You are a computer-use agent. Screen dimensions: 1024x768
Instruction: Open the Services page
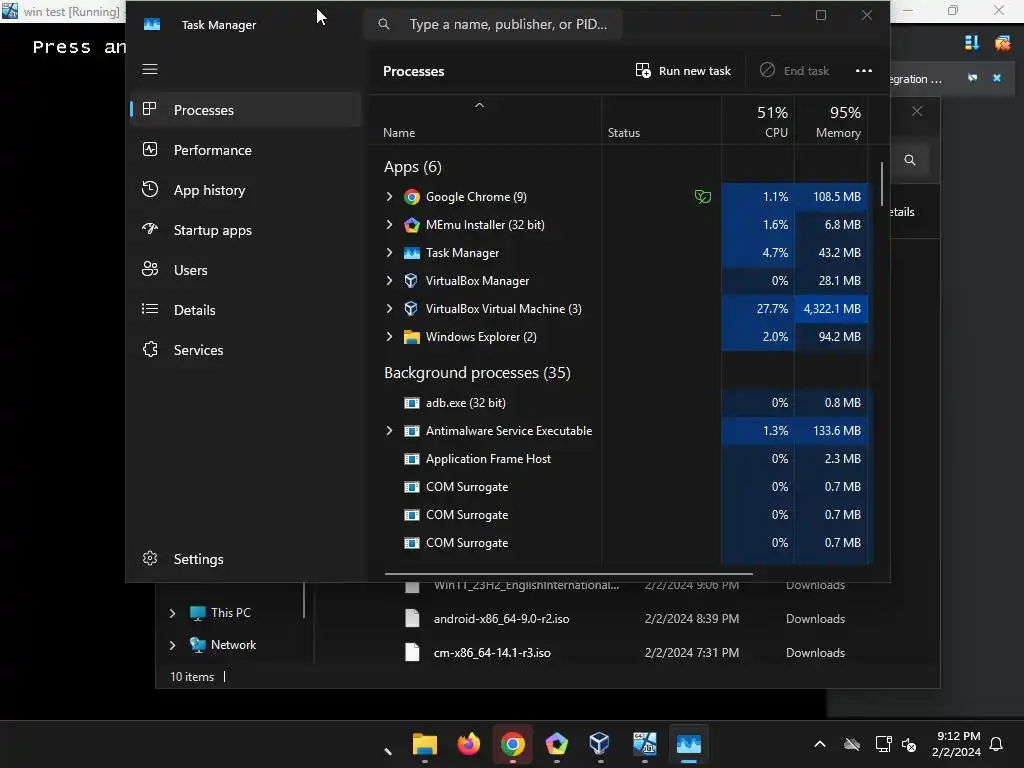246,349
